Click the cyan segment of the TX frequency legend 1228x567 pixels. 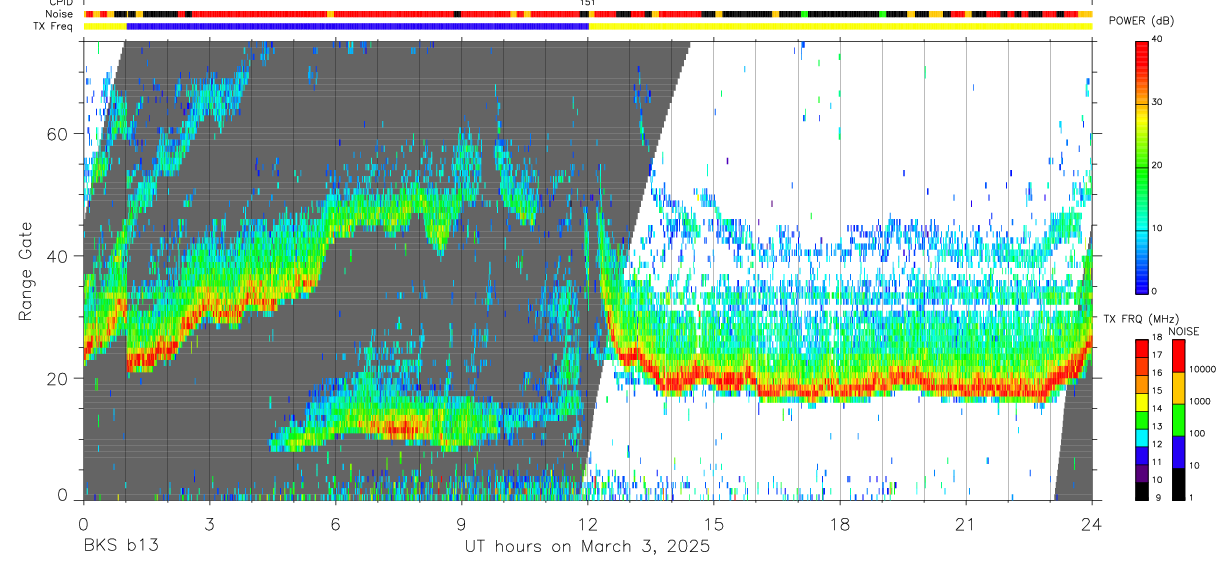[x=1142, y=437]
